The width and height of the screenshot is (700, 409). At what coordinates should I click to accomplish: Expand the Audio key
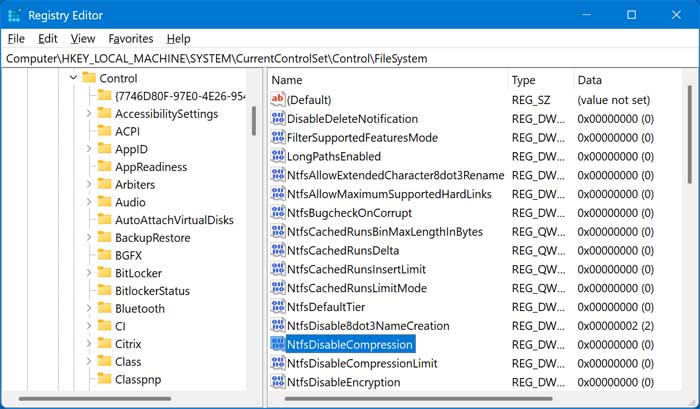[89, 202]
